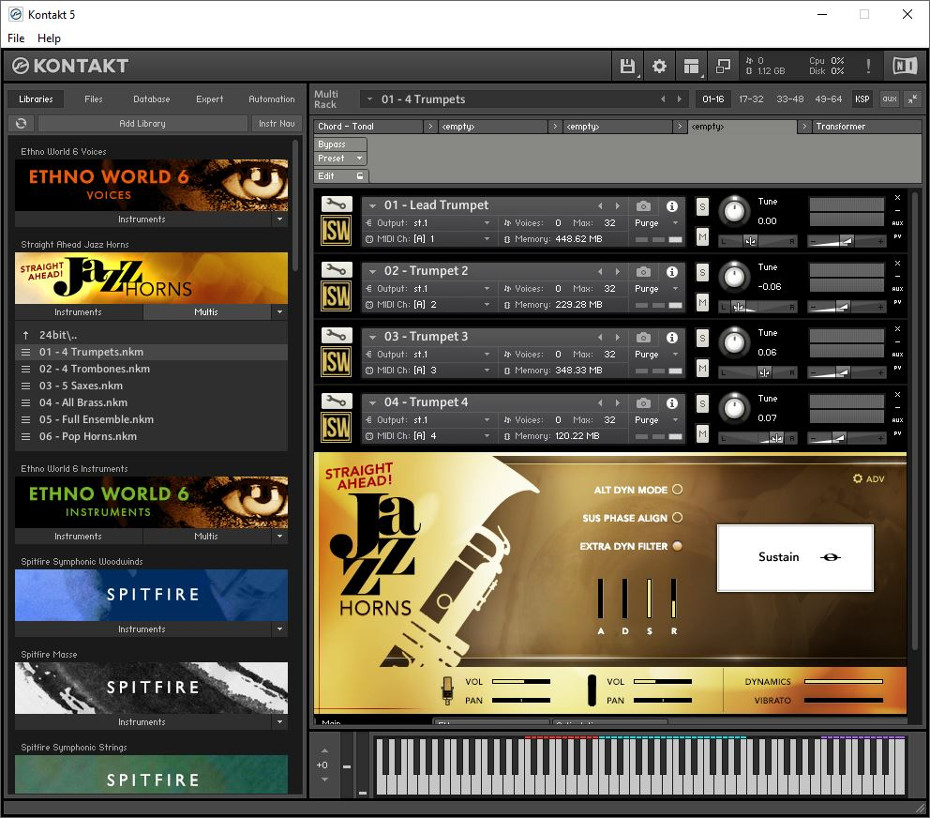
Task: Click the KSP button
Action: click(x=862, y=99)
